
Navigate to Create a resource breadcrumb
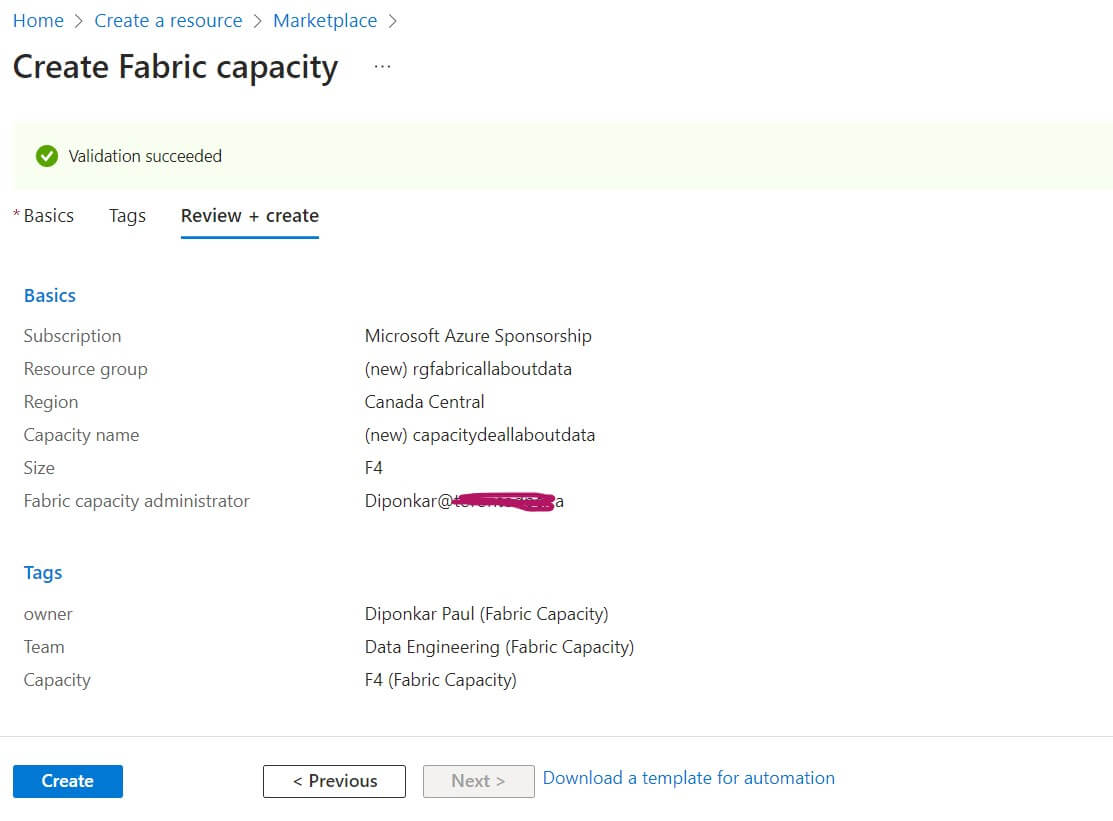pyautogui.click(x=168, y=21)
